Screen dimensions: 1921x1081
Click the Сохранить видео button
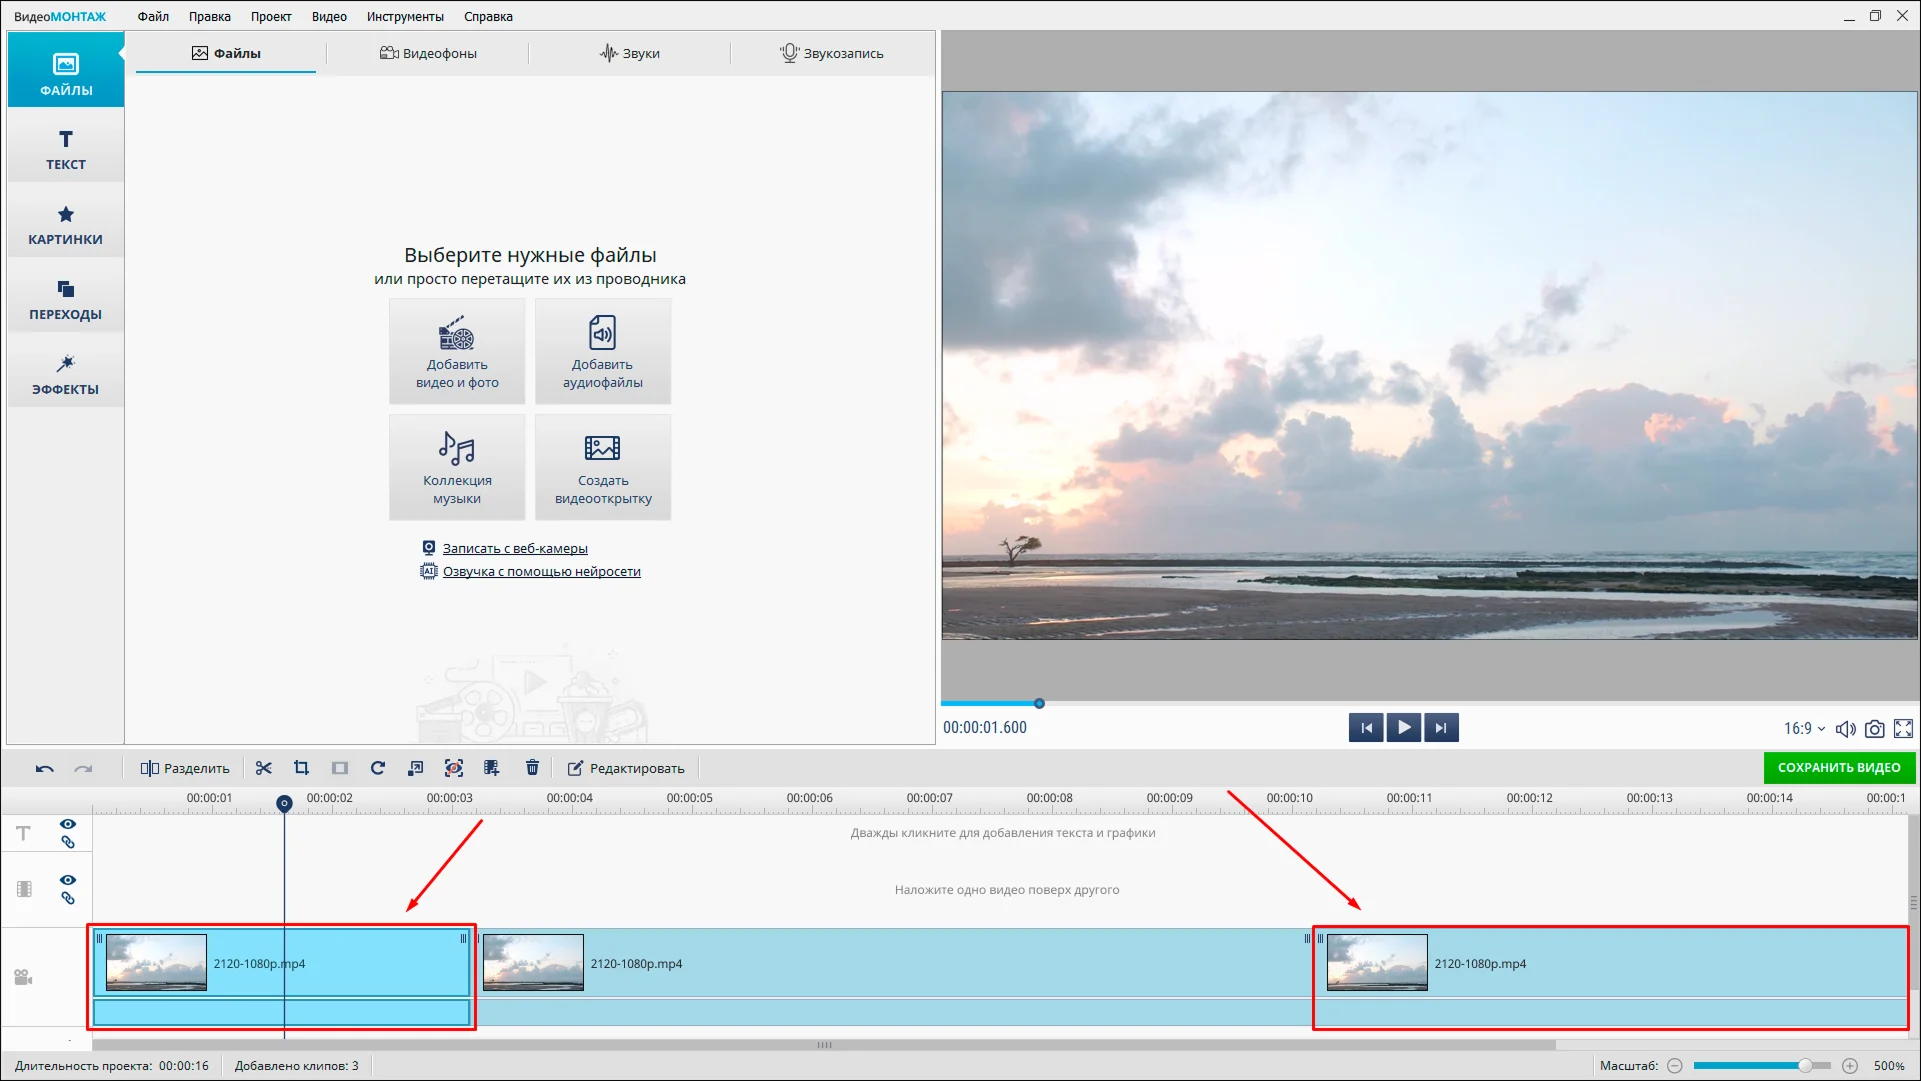click(x=1838, y=768)
